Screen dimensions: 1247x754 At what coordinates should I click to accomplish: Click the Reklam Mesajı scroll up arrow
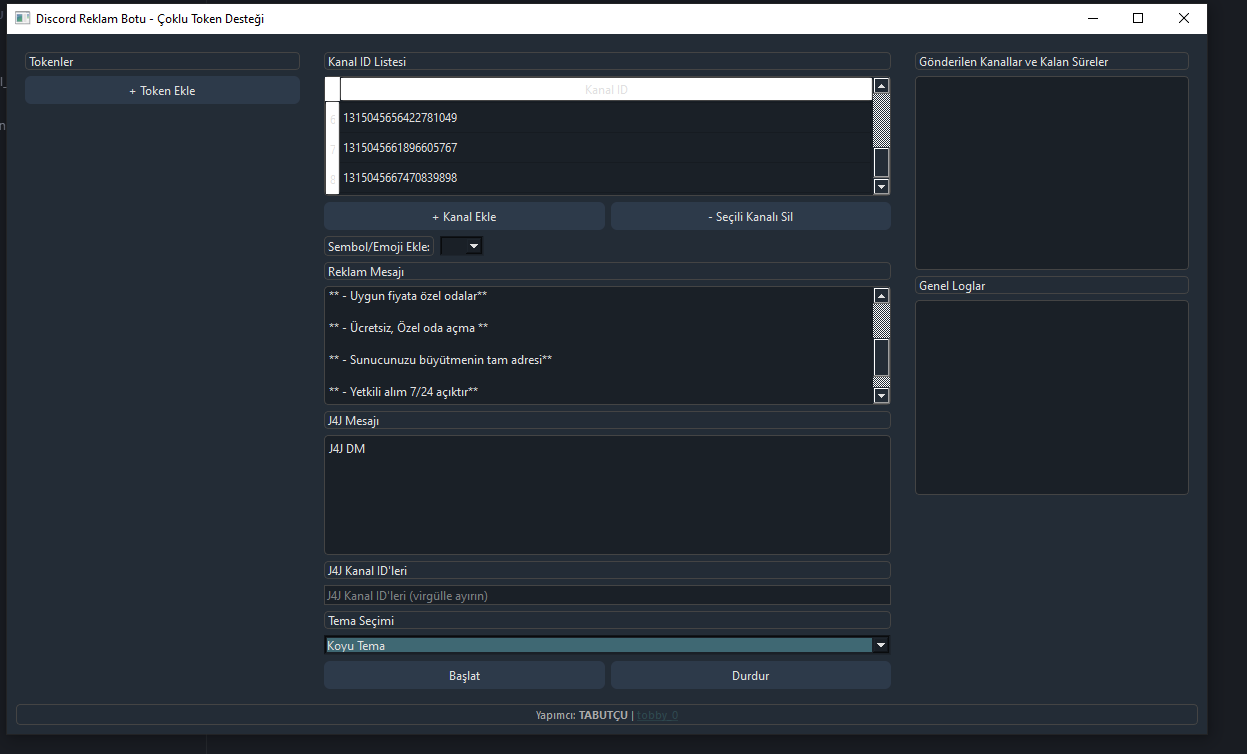[881, 296]
